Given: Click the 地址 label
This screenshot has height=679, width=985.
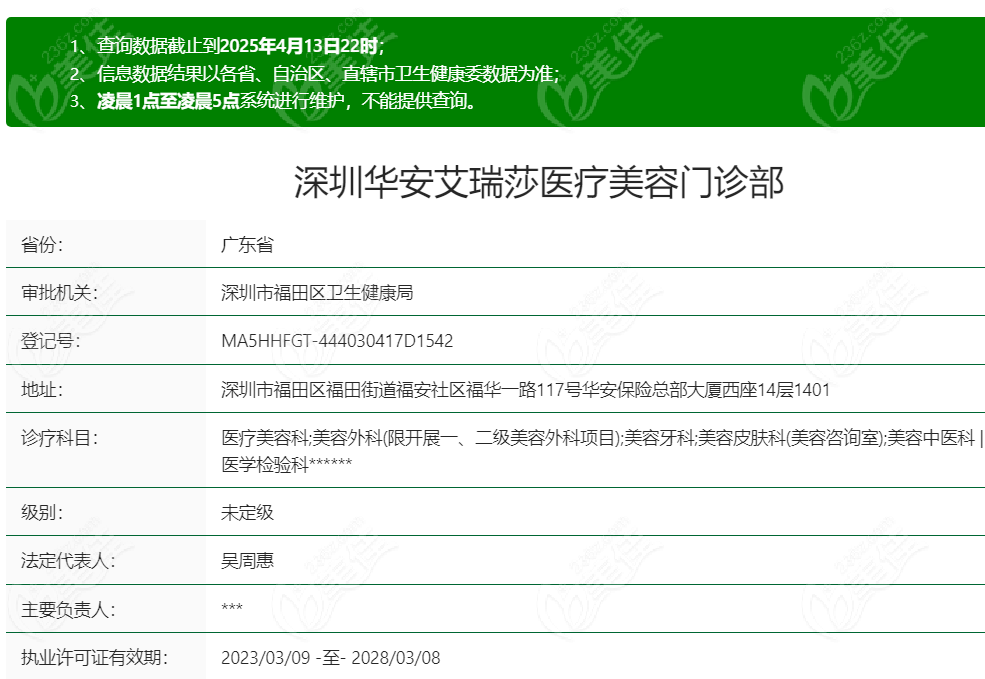Looking at the screenshot, I should pyautogui.click(x=42, y=389).
